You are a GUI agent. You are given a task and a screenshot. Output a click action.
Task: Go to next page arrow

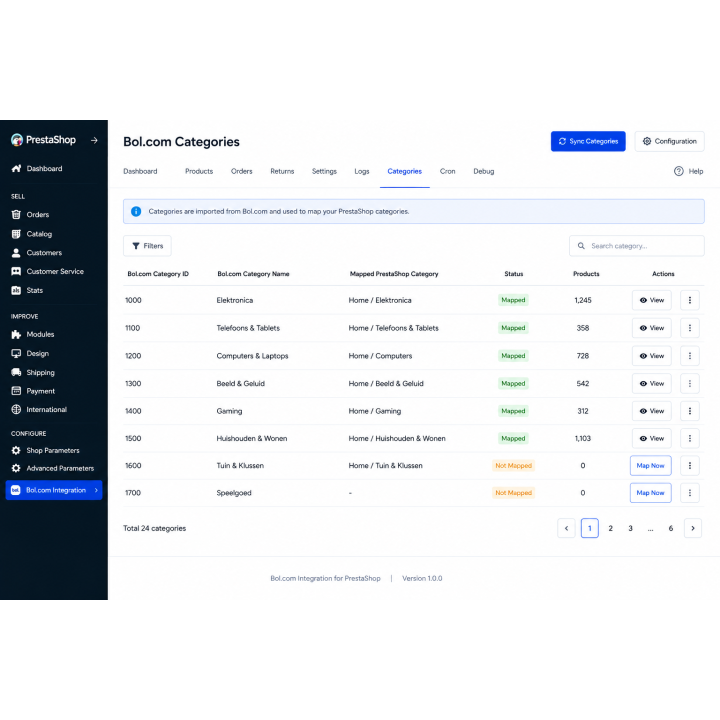click(693, 528)
